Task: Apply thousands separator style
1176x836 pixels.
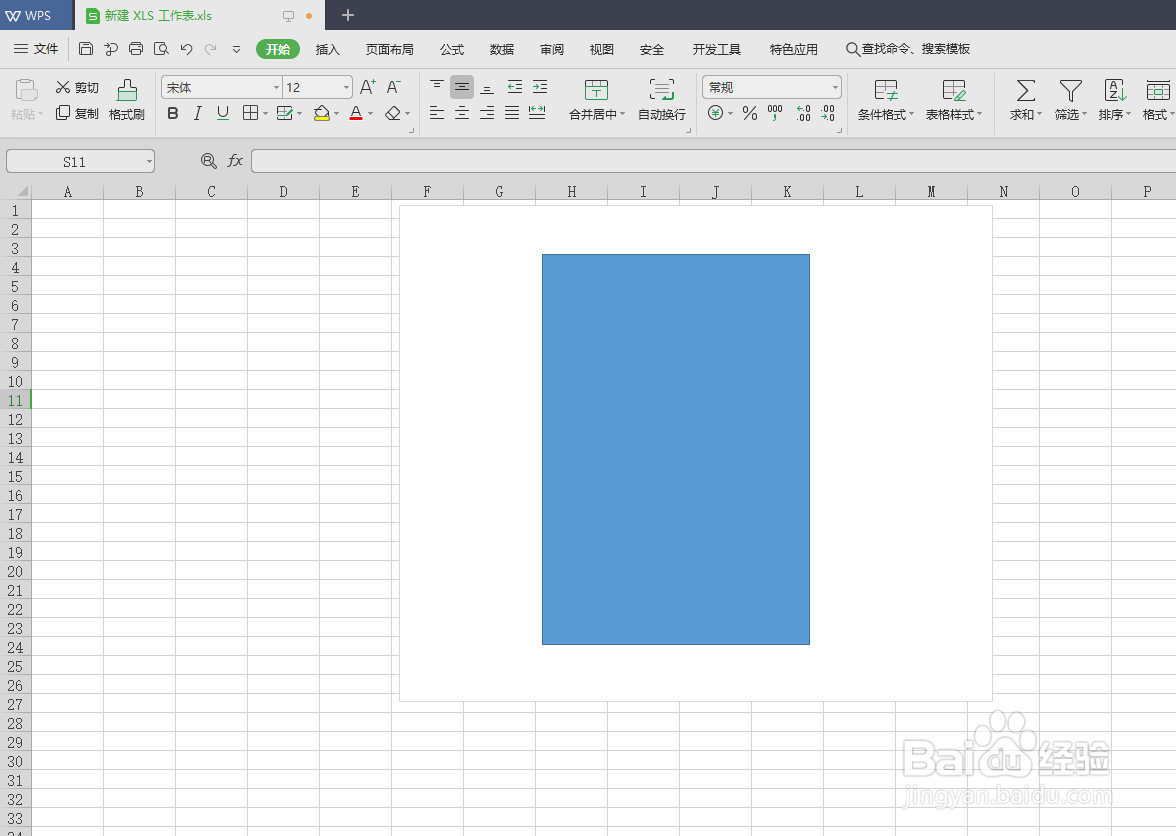Action: (775, 113)
